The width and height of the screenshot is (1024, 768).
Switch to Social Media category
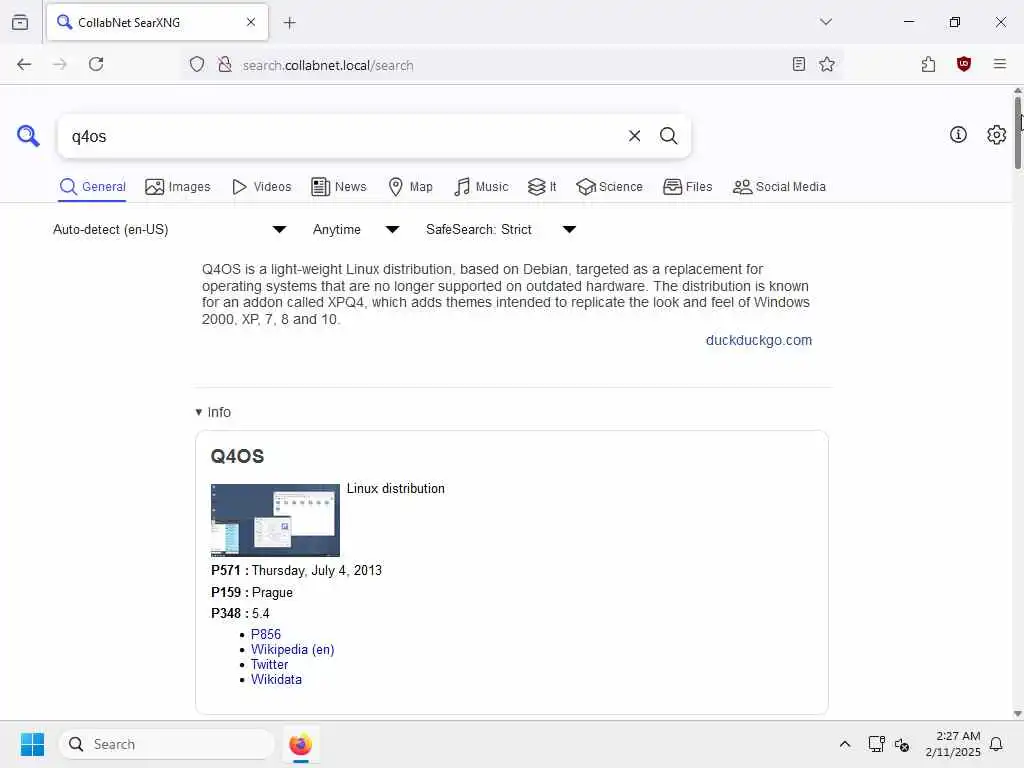pos(779,187)
